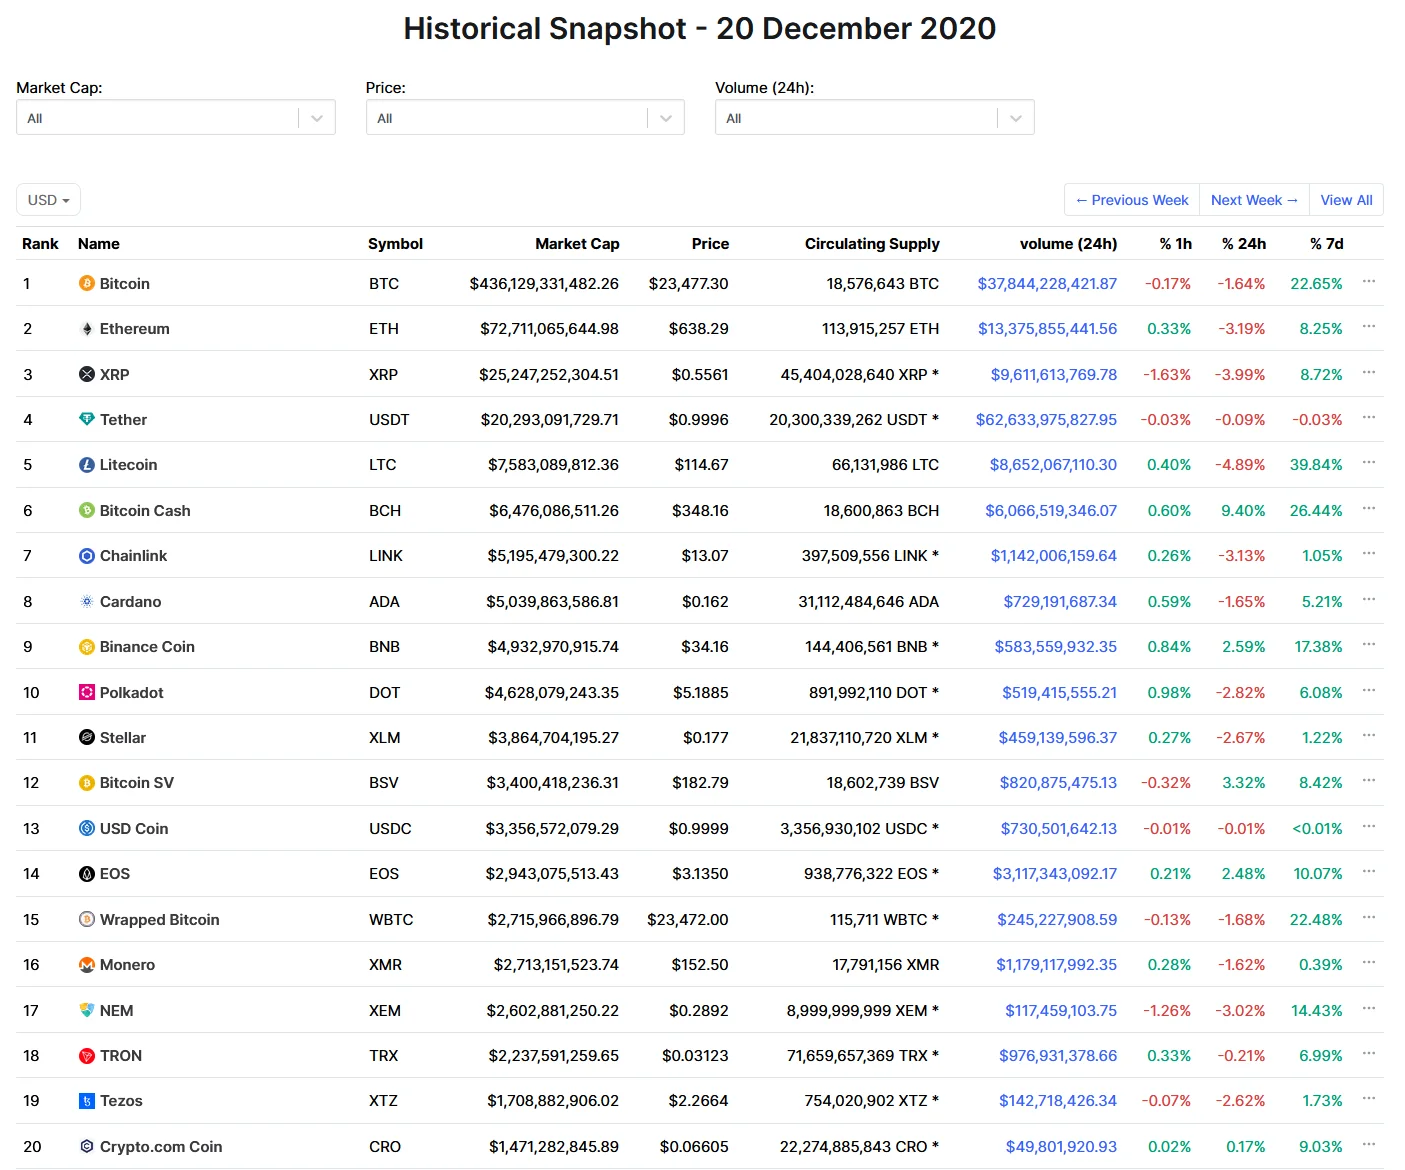The width and height of the screenshot is (1405, 1170).
Task: Open Tether's volume link $62,633,975,827.95
Action: pos(1046,420)
